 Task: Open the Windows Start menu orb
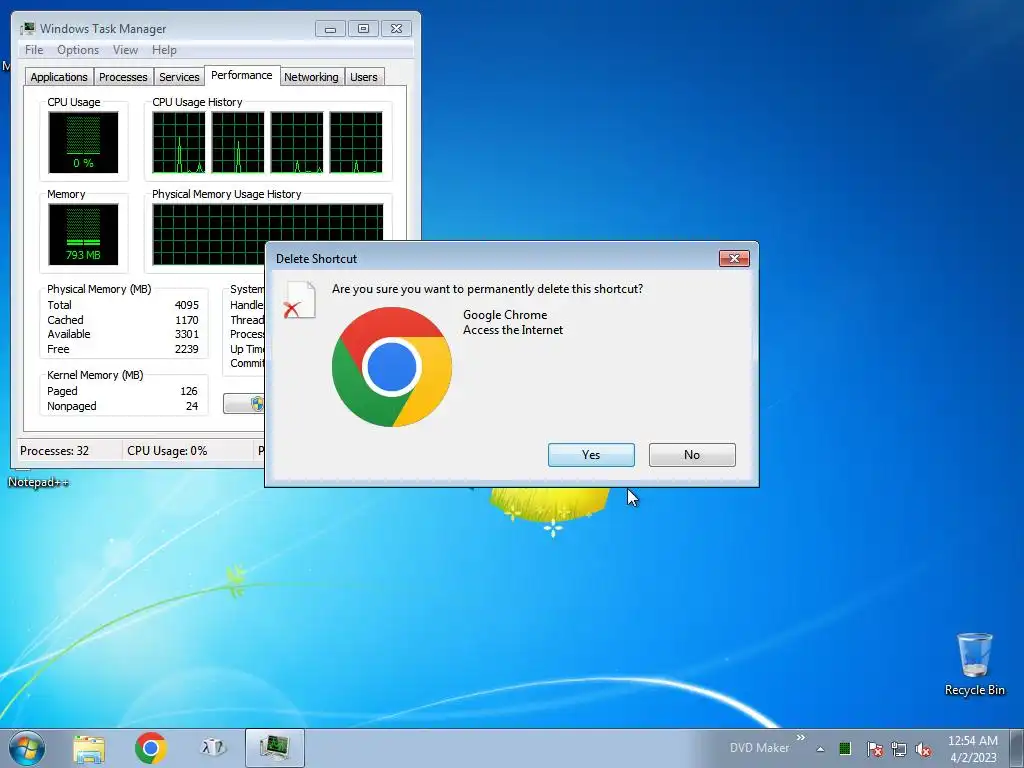click(27, 748)
